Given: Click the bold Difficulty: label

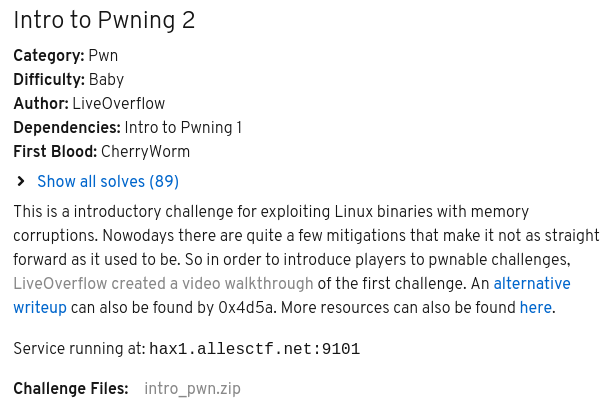Looking at the screenshot, I should pos(49,80).
